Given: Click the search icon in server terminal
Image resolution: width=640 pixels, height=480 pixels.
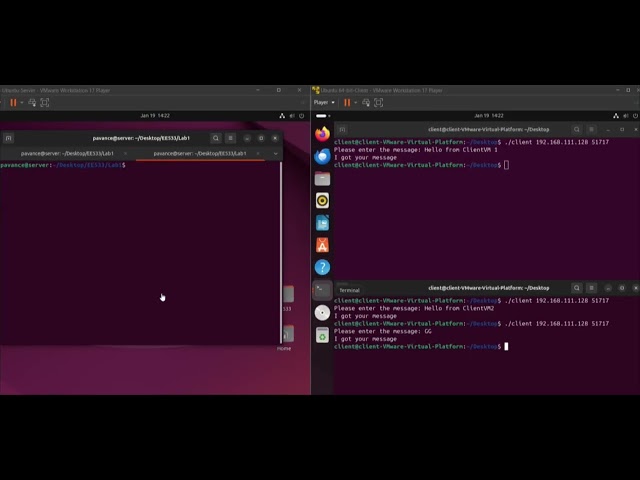Looking at the screenshot, I should pos(215,138).
